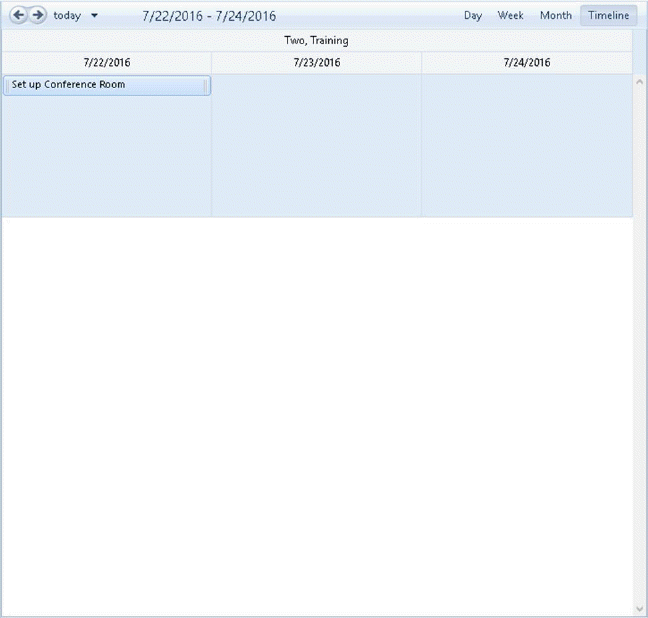This screenshot has width=648, height=618.
Task: Select the Timeline view
Action: point(608,16)
